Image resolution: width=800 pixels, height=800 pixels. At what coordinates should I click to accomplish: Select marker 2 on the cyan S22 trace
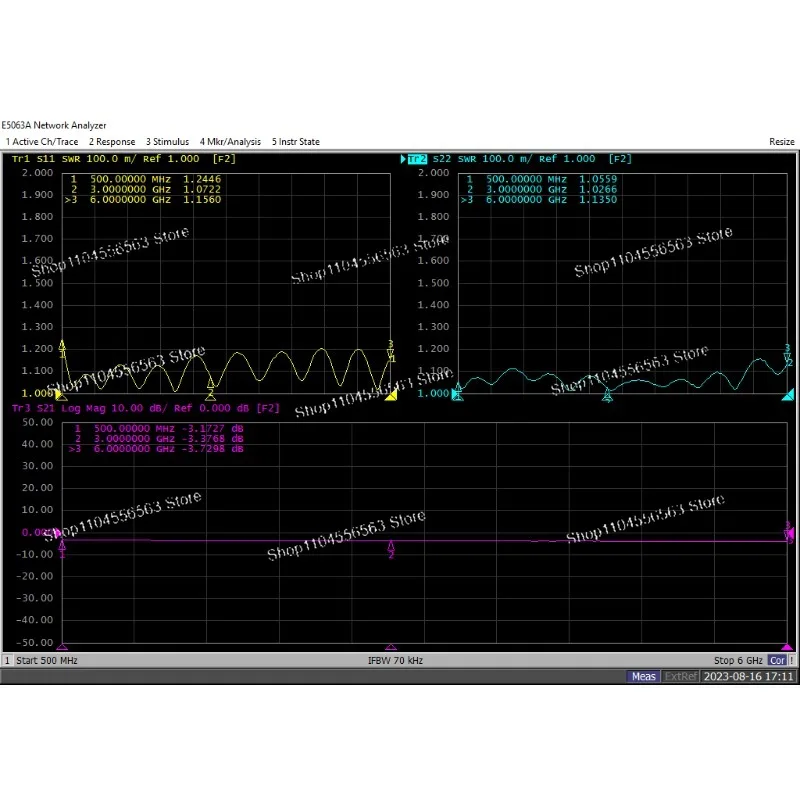pyautogui.click(x=607, y=394)
